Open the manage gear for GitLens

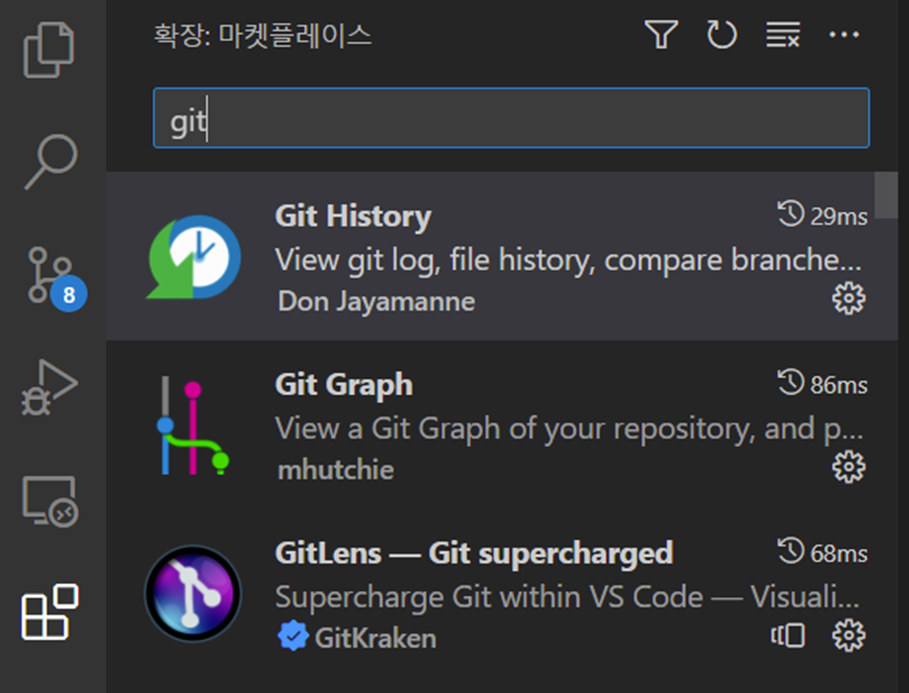pyautogui.click(x=848, y=634)
